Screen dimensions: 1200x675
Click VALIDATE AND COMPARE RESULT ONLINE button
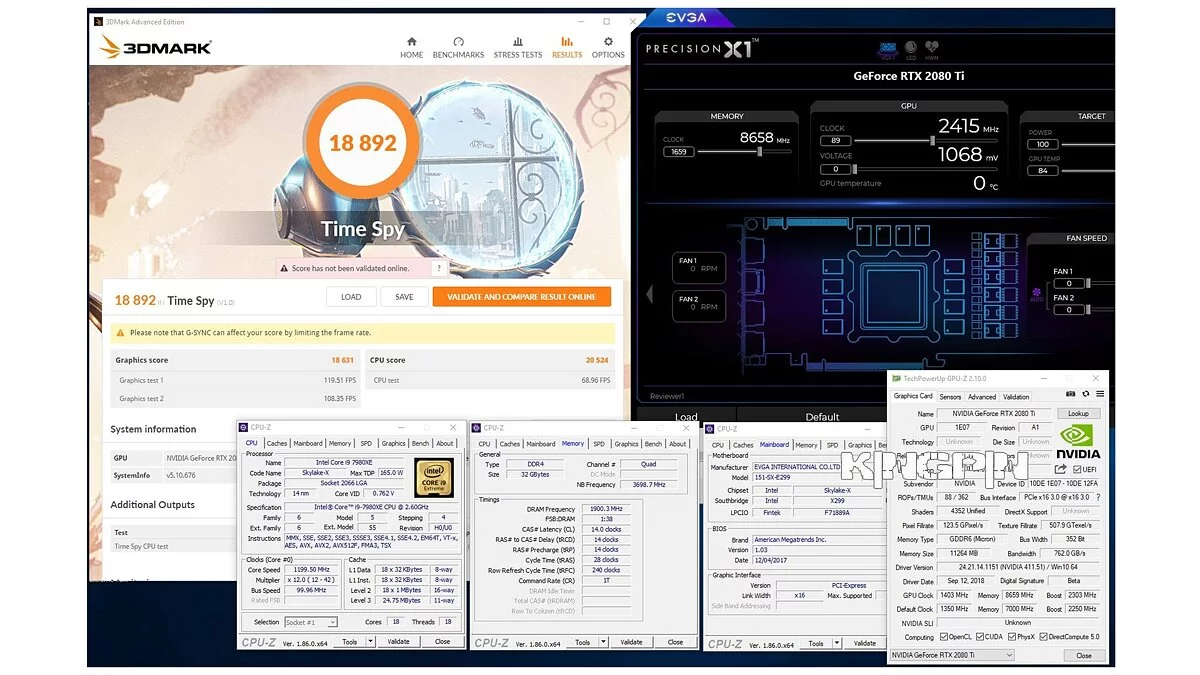(x=521, y=297)
